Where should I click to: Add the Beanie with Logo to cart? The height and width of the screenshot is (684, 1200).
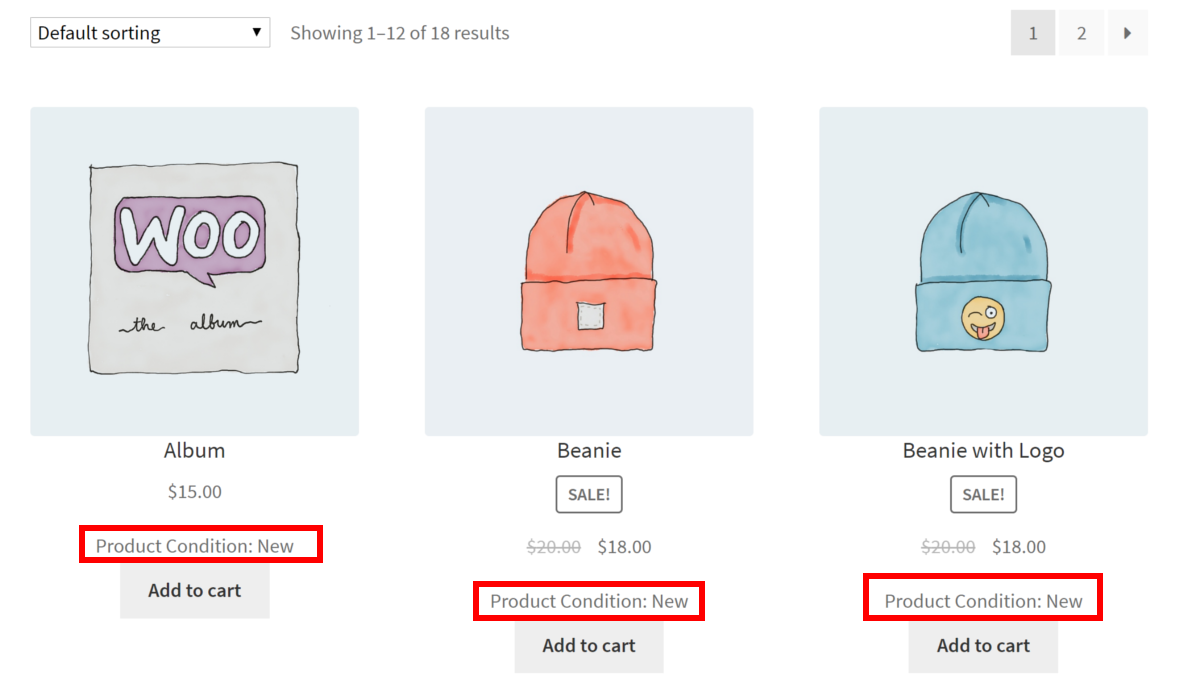pos(982,645)
